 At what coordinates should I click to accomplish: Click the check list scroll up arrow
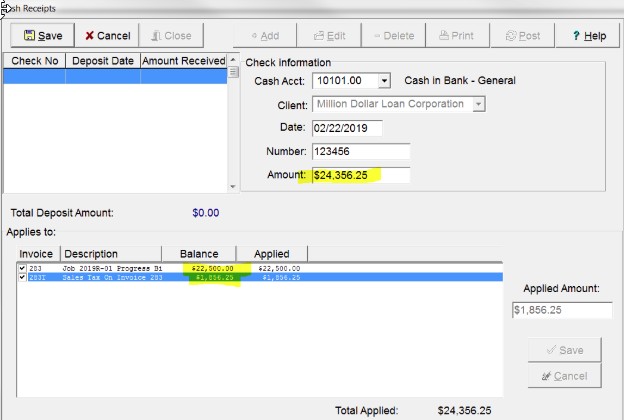pos(233,60)
